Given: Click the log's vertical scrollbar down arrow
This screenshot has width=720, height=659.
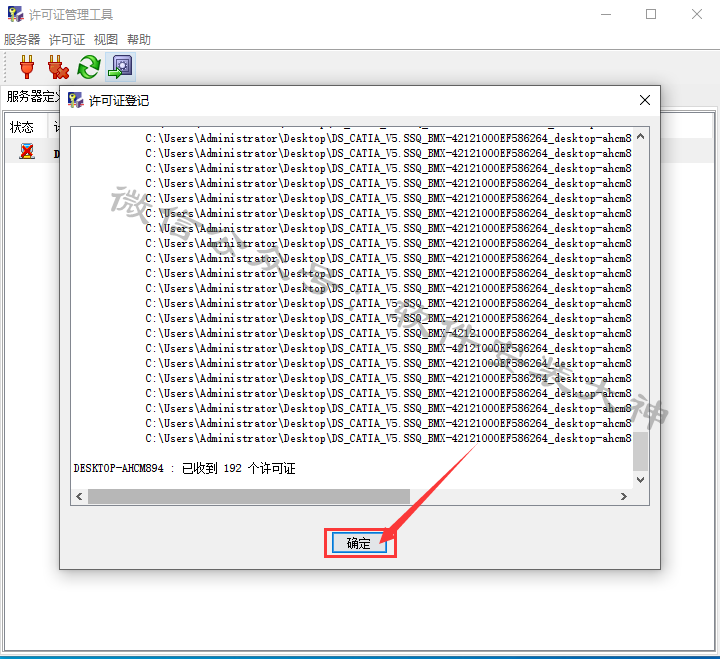Looking at the screenshot, I should 641,480.
